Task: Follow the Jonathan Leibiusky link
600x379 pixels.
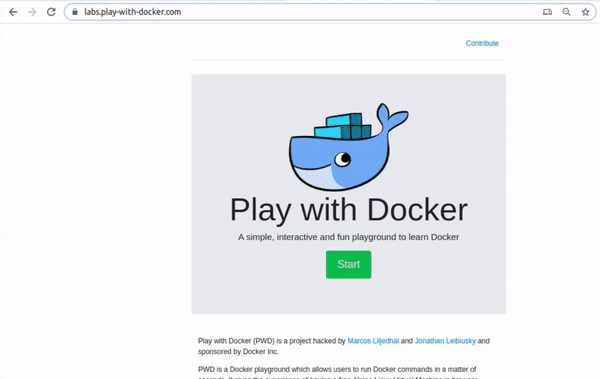Action: [445, 341]
